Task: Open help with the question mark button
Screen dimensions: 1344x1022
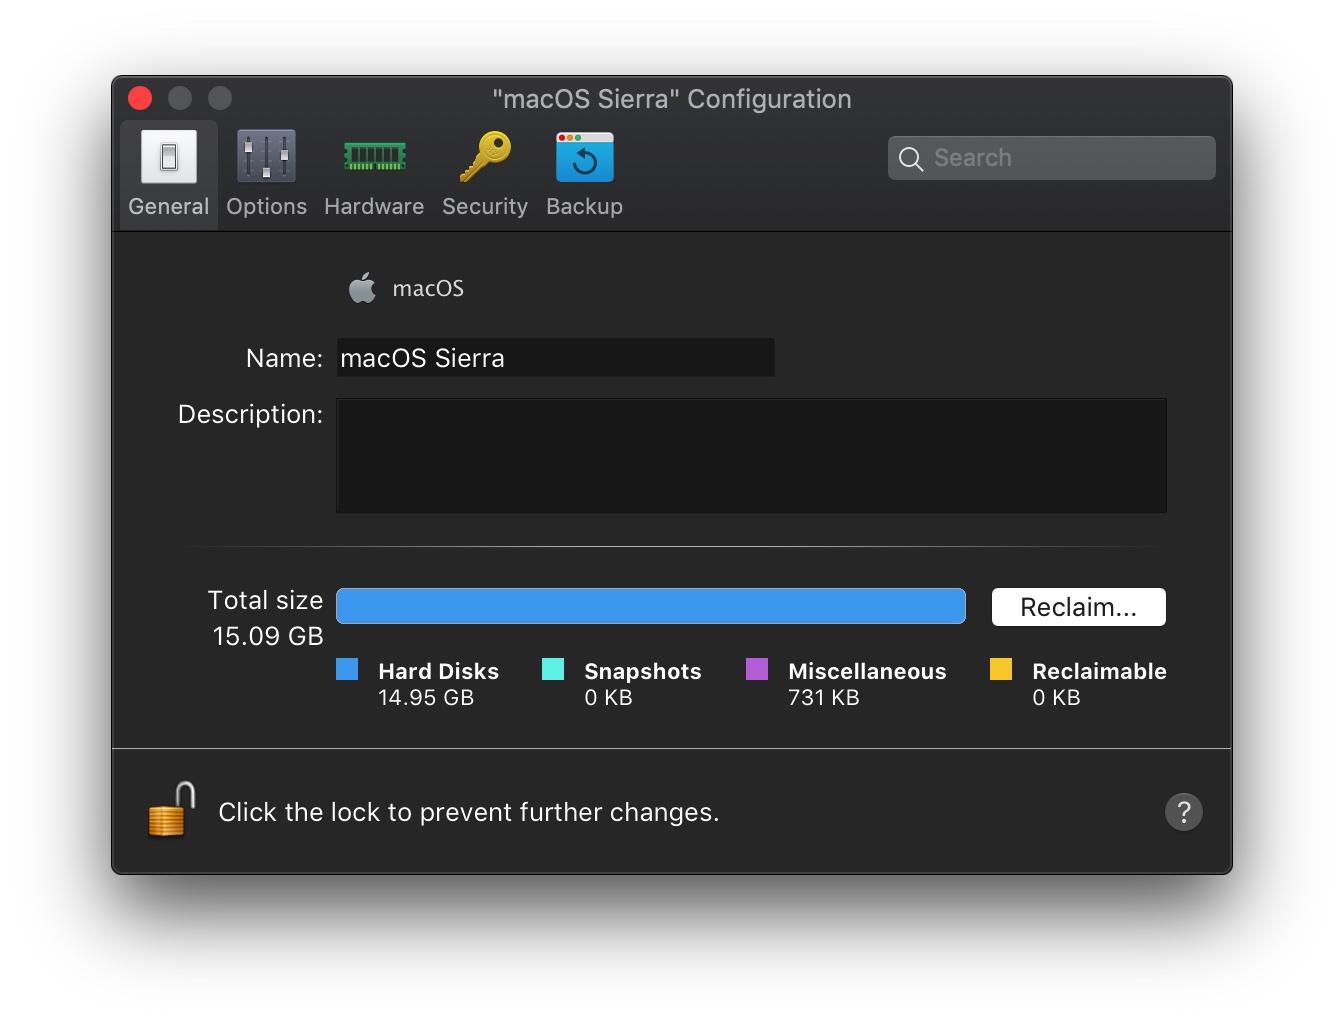Action: point(1184,812)
